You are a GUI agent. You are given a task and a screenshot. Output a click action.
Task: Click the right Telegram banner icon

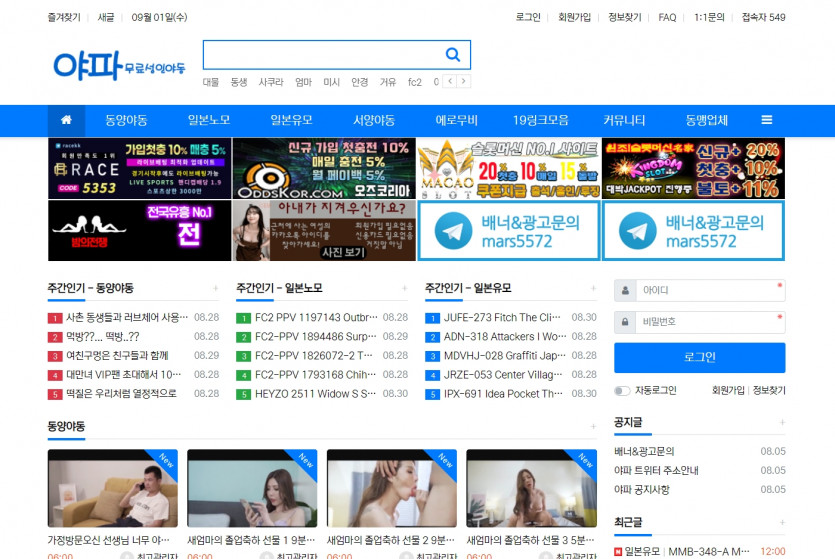637,231
